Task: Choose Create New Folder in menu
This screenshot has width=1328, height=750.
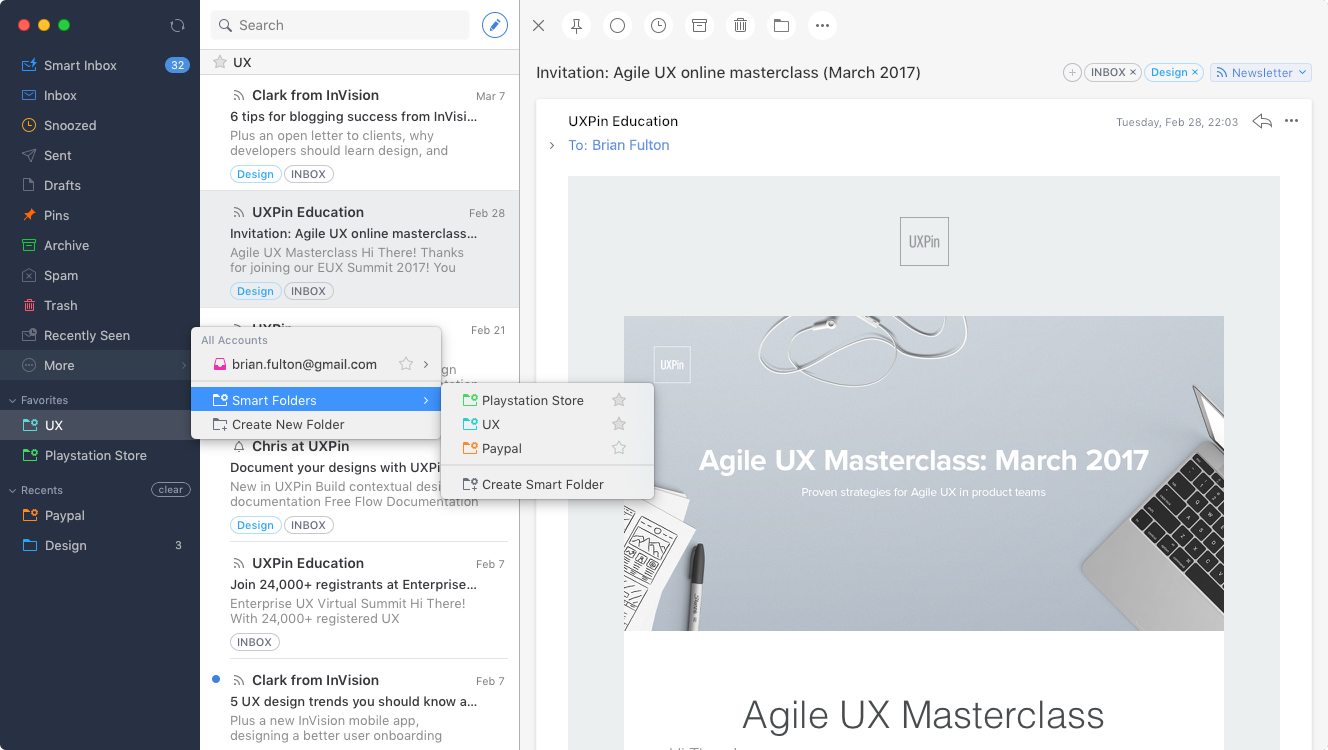Action: coord(316,424)
